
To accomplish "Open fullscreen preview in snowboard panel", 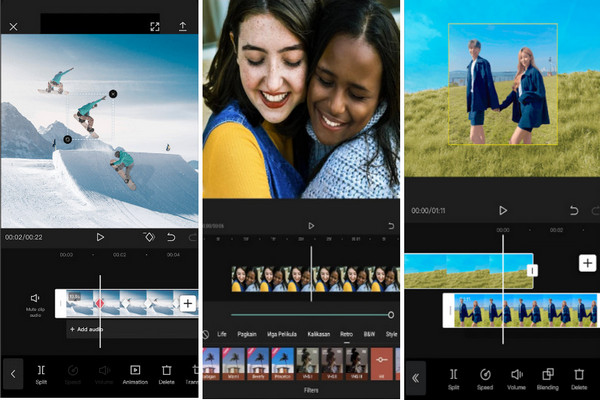I will click(x=155, y=26).
